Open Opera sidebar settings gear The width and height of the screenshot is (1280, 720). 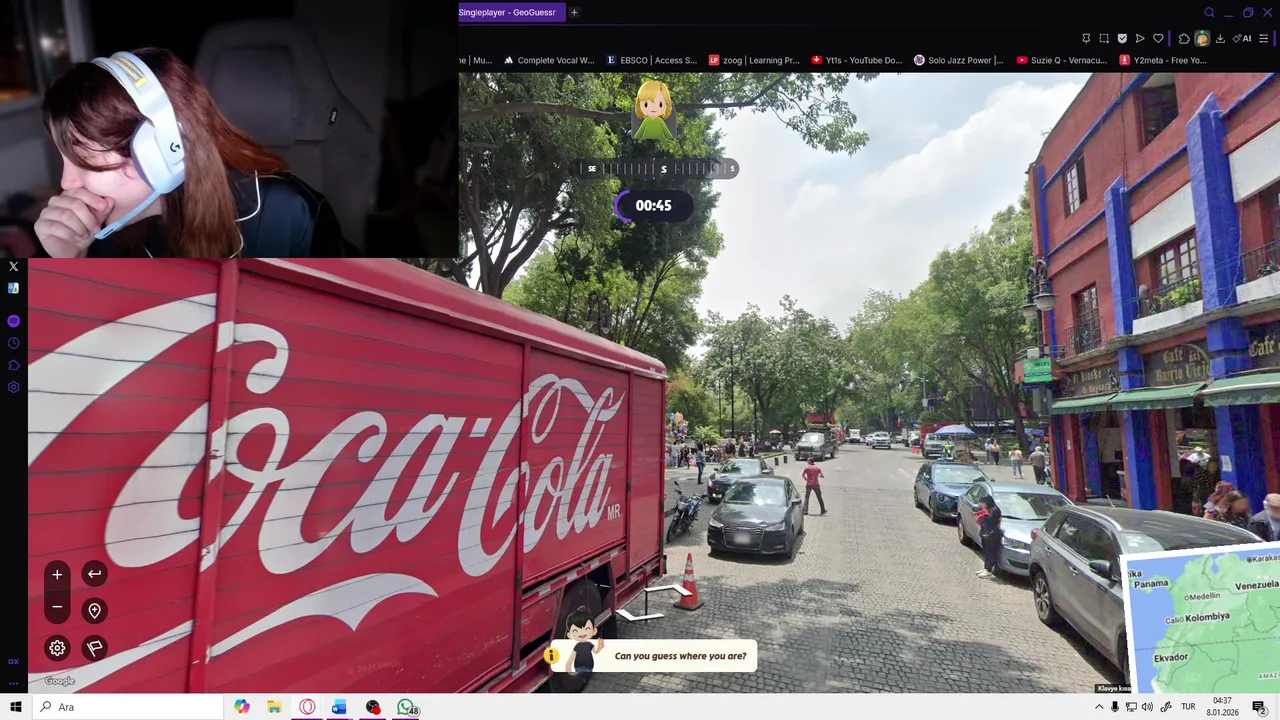(x=13, y=387)
